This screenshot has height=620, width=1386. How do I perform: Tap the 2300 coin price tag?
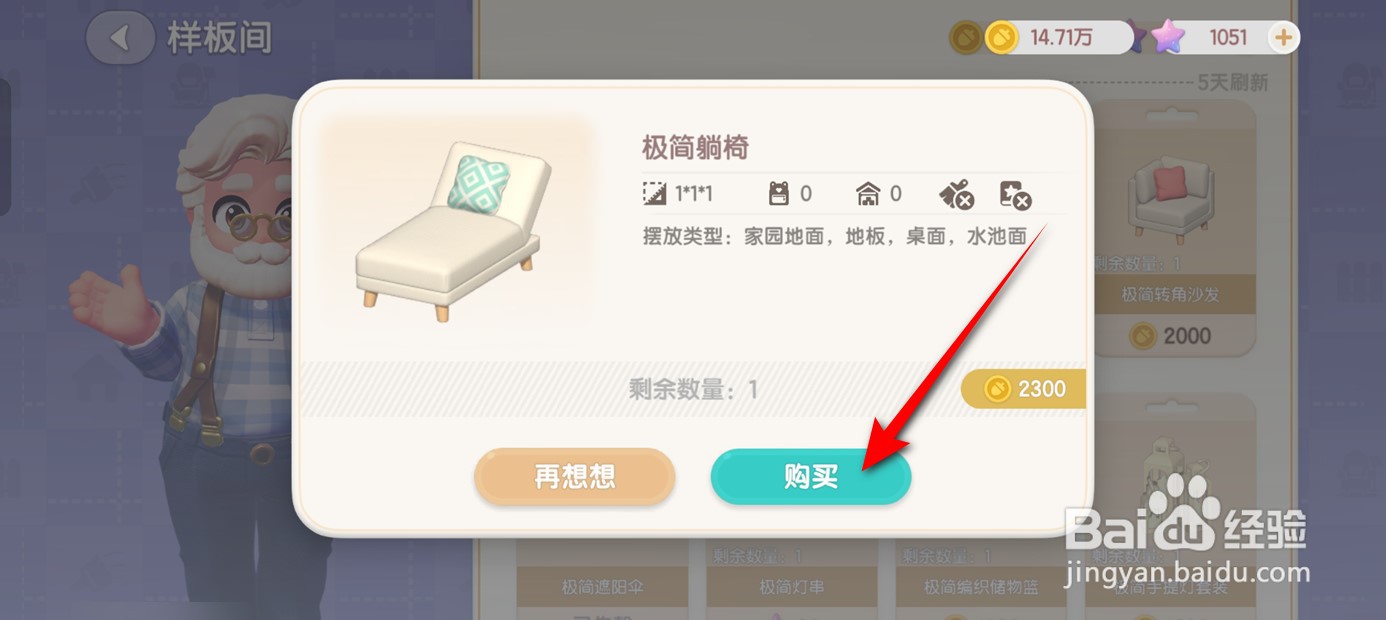[1024, 389]
